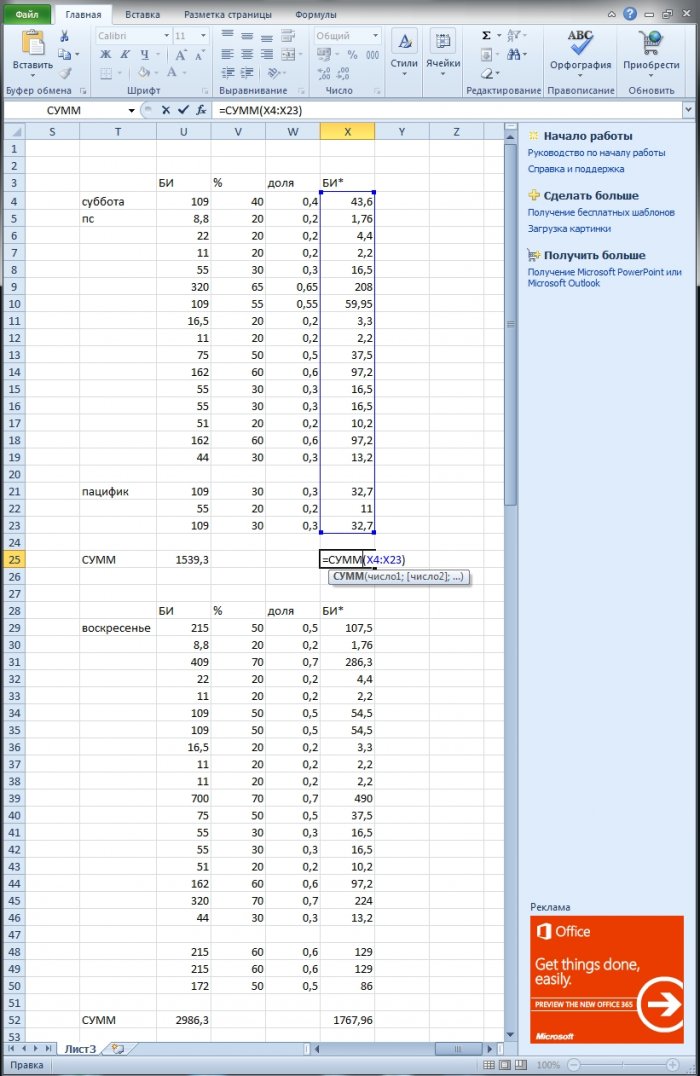Expand the formula bar
This screenshot has width=700, height=1076.
[x=688, y=110]
